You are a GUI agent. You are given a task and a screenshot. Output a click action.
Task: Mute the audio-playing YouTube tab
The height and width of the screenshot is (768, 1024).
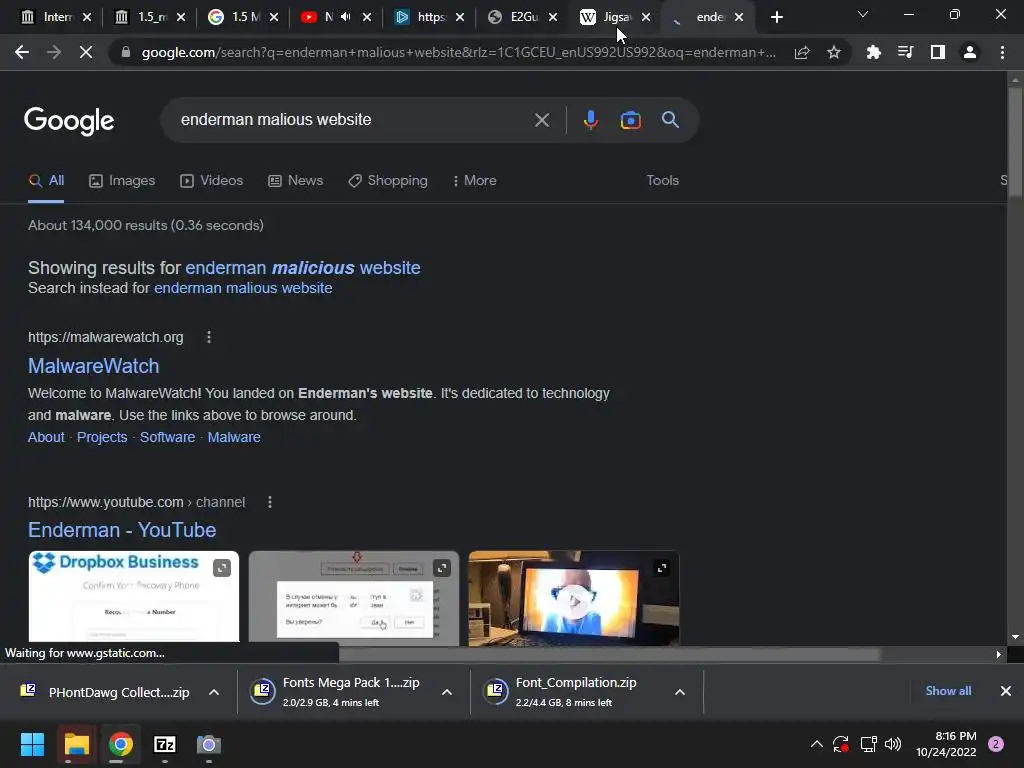click(345, 17)
